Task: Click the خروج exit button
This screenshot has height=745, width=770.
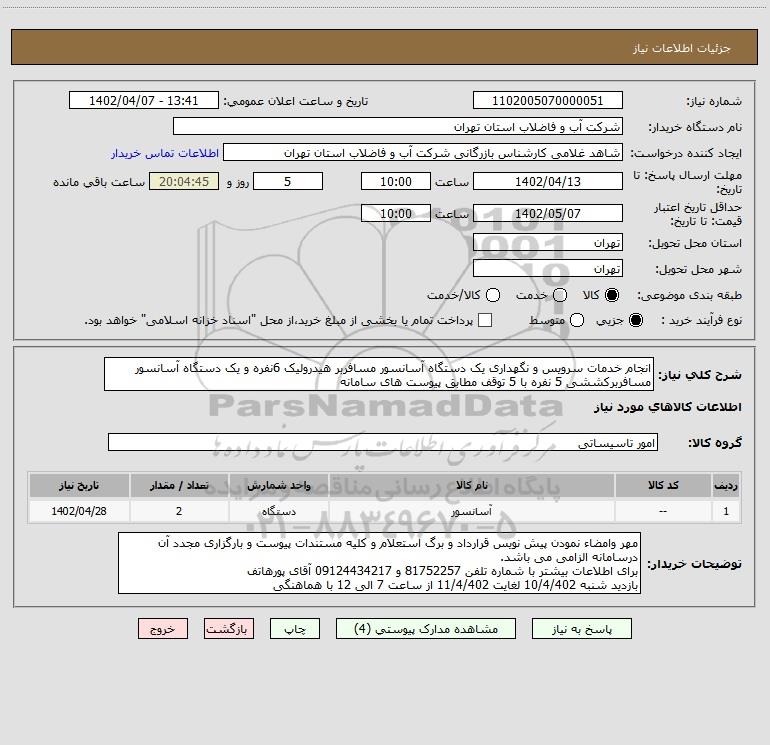Action: tap(163, 629)
